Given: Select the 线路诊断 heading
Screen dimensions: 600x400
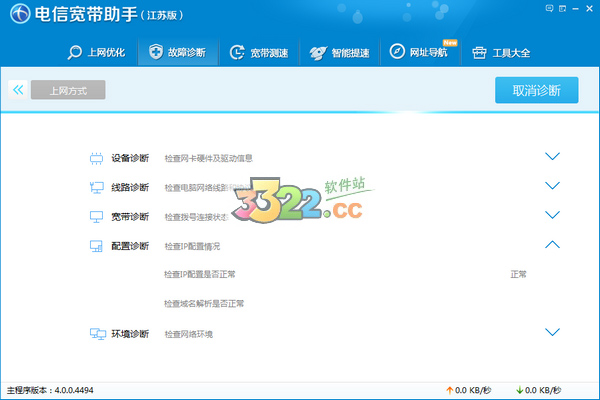Looking at the screenshot, I should click(x=130, y=188).
